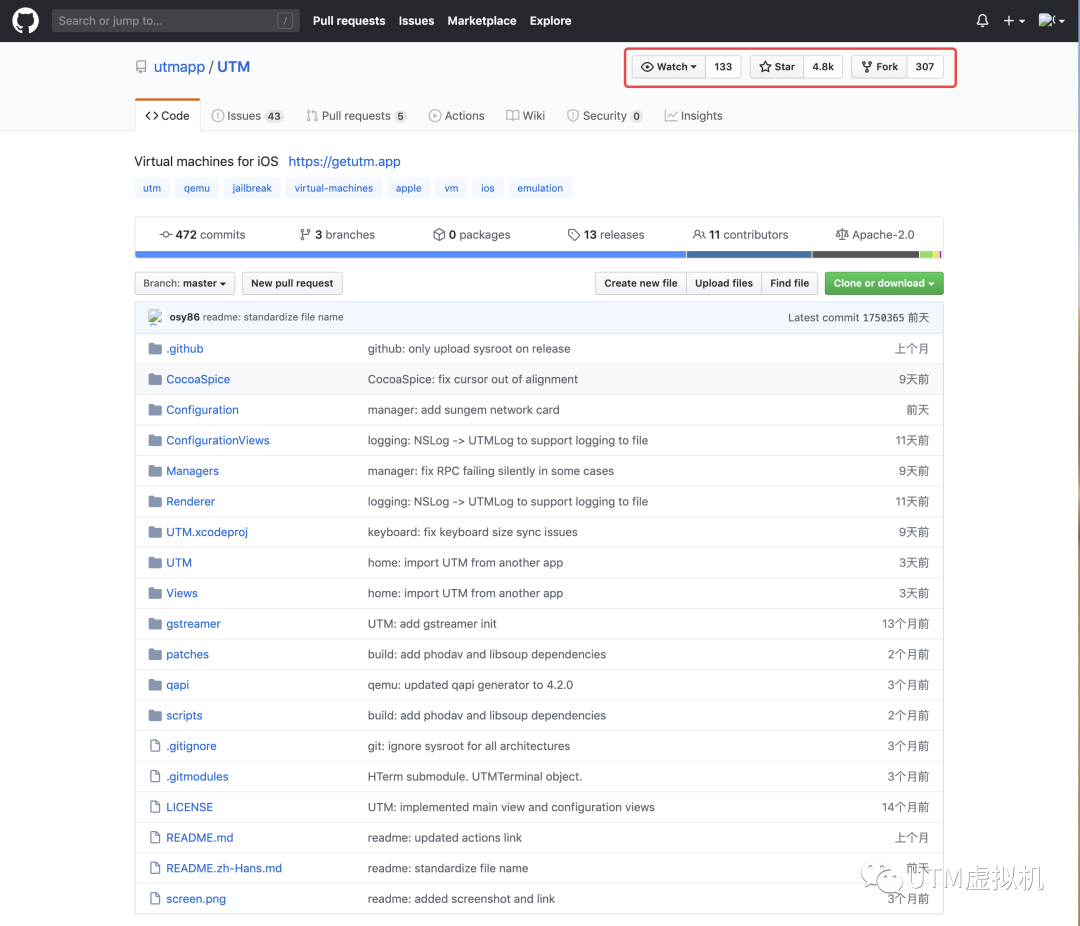
Task: Open the latest commit hash 1750365
Action: point(883,318)
